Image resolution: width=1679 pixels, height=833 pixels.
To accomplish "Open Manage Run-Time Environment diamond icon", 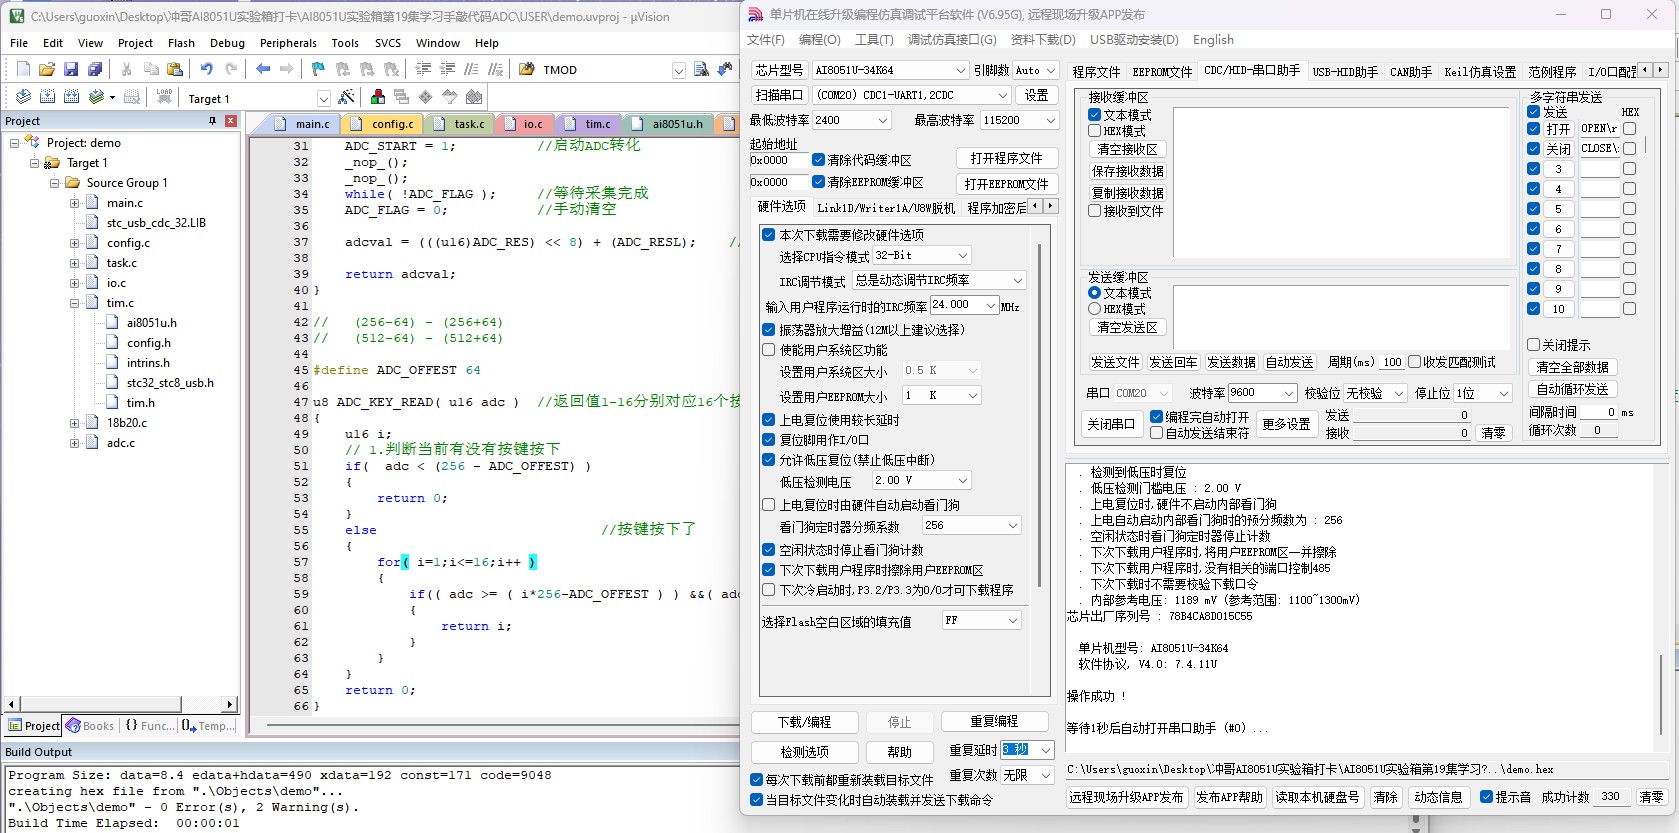I will click(x=425, y=97).
